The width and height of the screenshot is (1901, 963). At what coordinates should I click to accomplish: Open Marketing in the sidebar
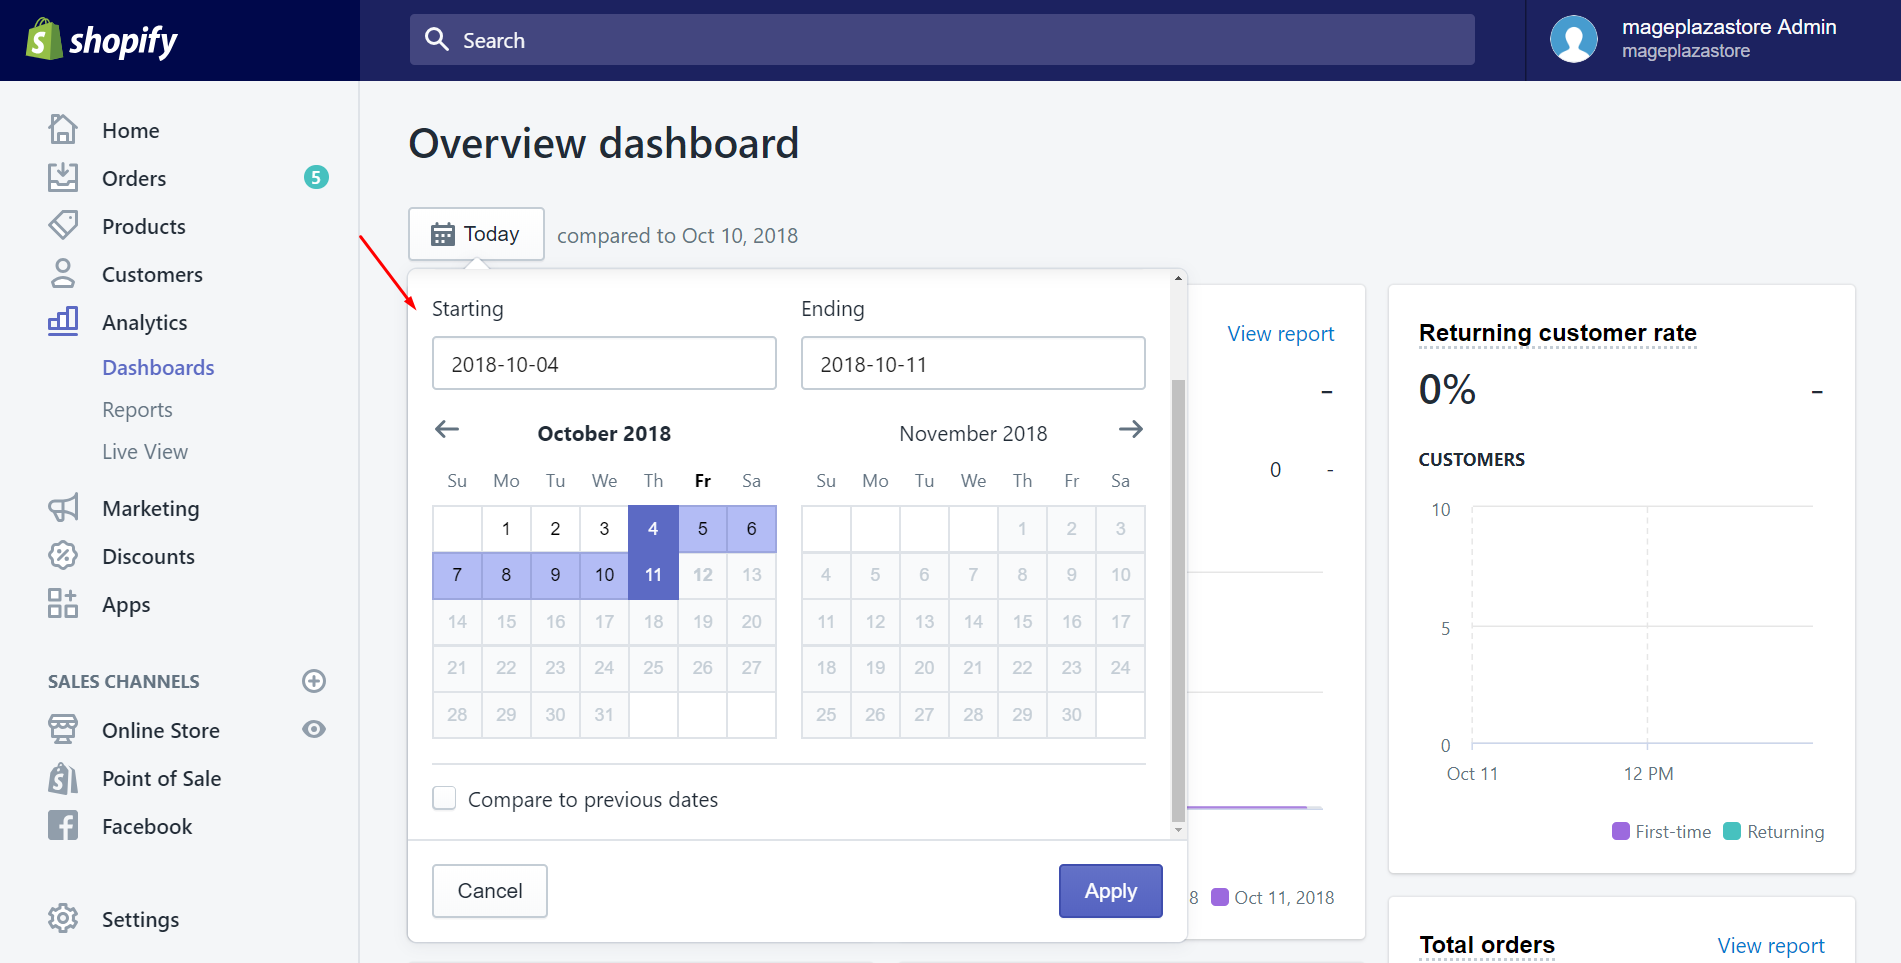coord(151,508)
